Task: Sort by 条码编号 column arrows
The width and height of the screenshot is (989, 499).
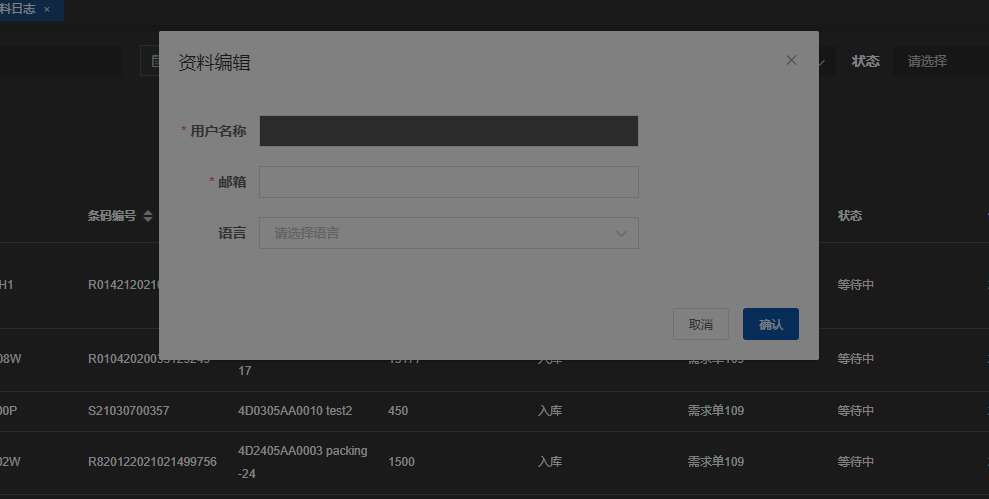Action: 148,216
